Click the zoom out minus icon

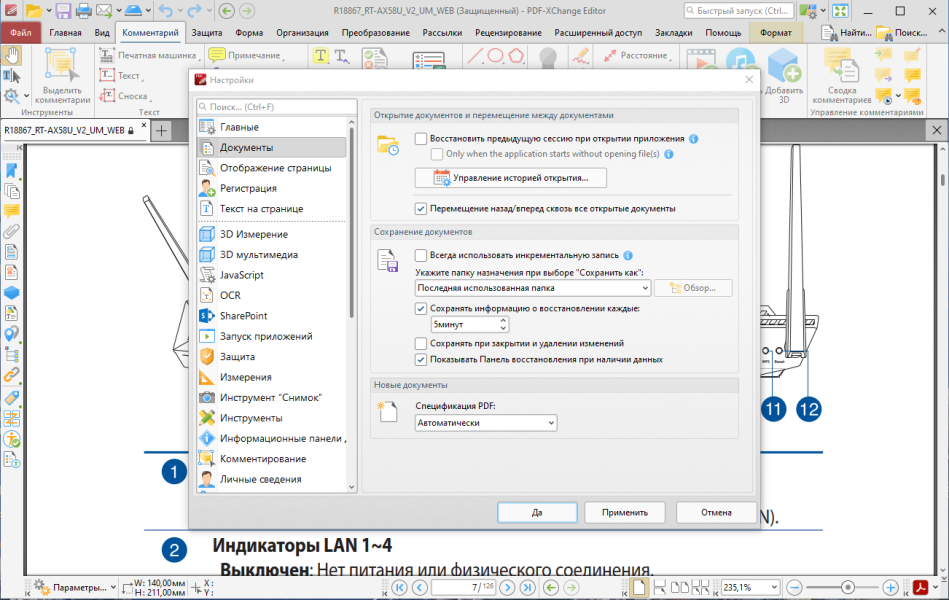794,587
